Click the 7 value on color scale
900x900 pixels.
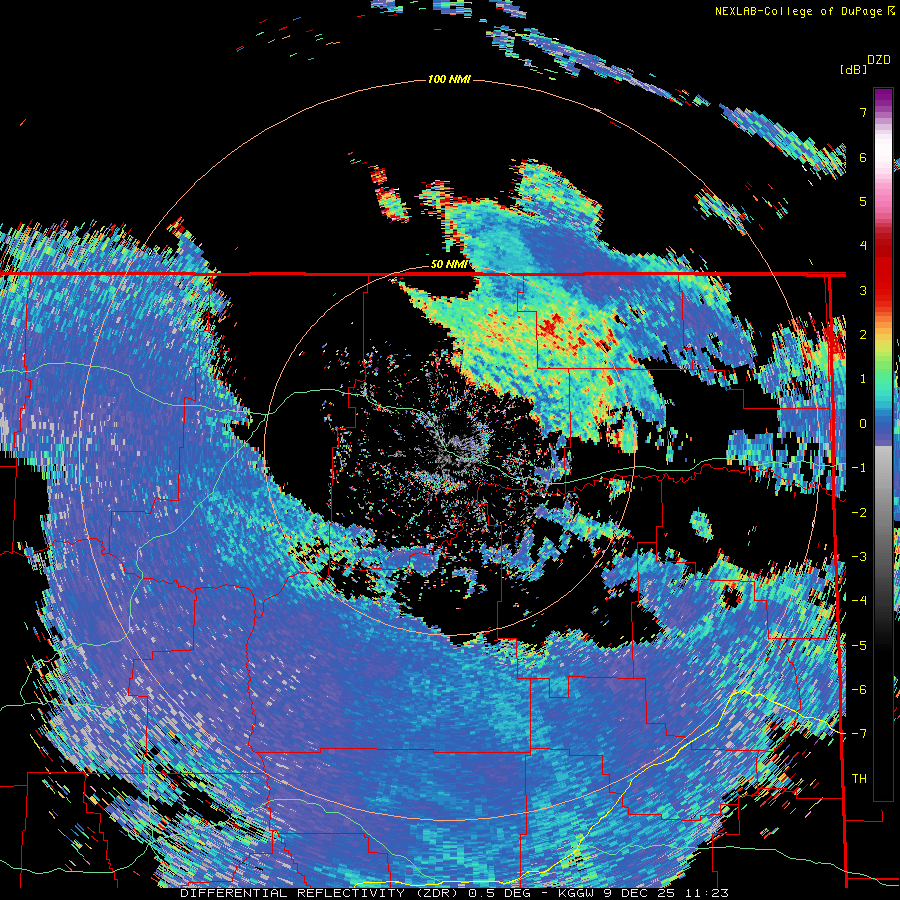[863, 112]
